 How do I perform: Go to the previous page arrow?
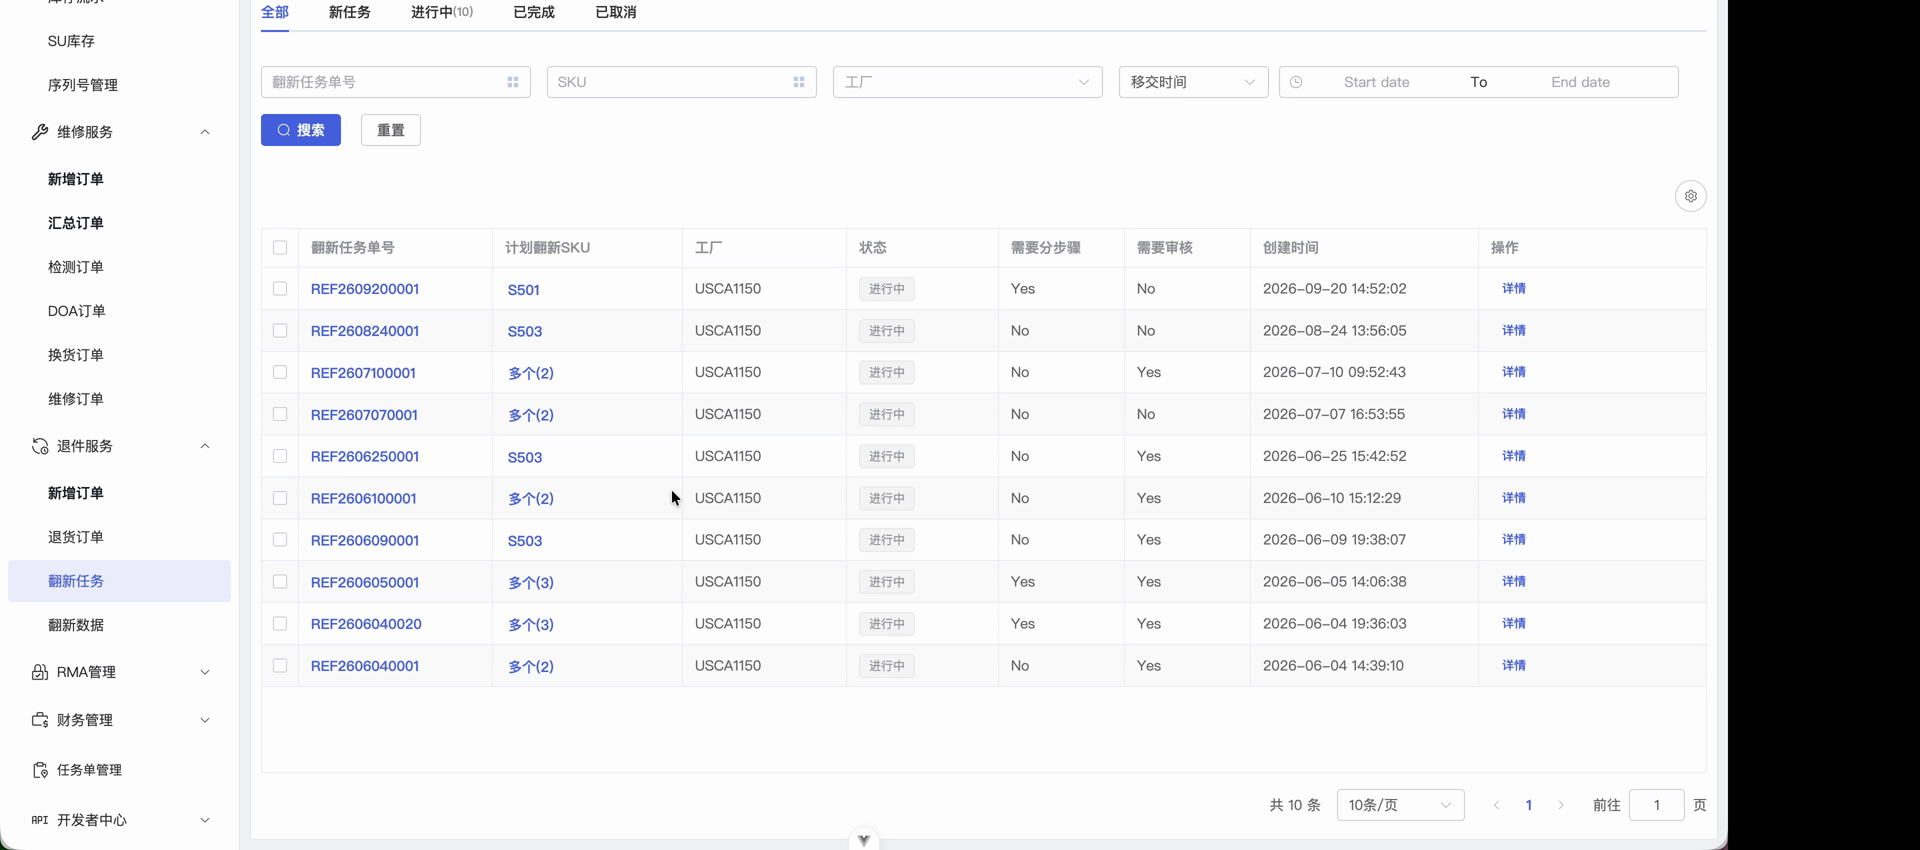[x=1497, y=805]
